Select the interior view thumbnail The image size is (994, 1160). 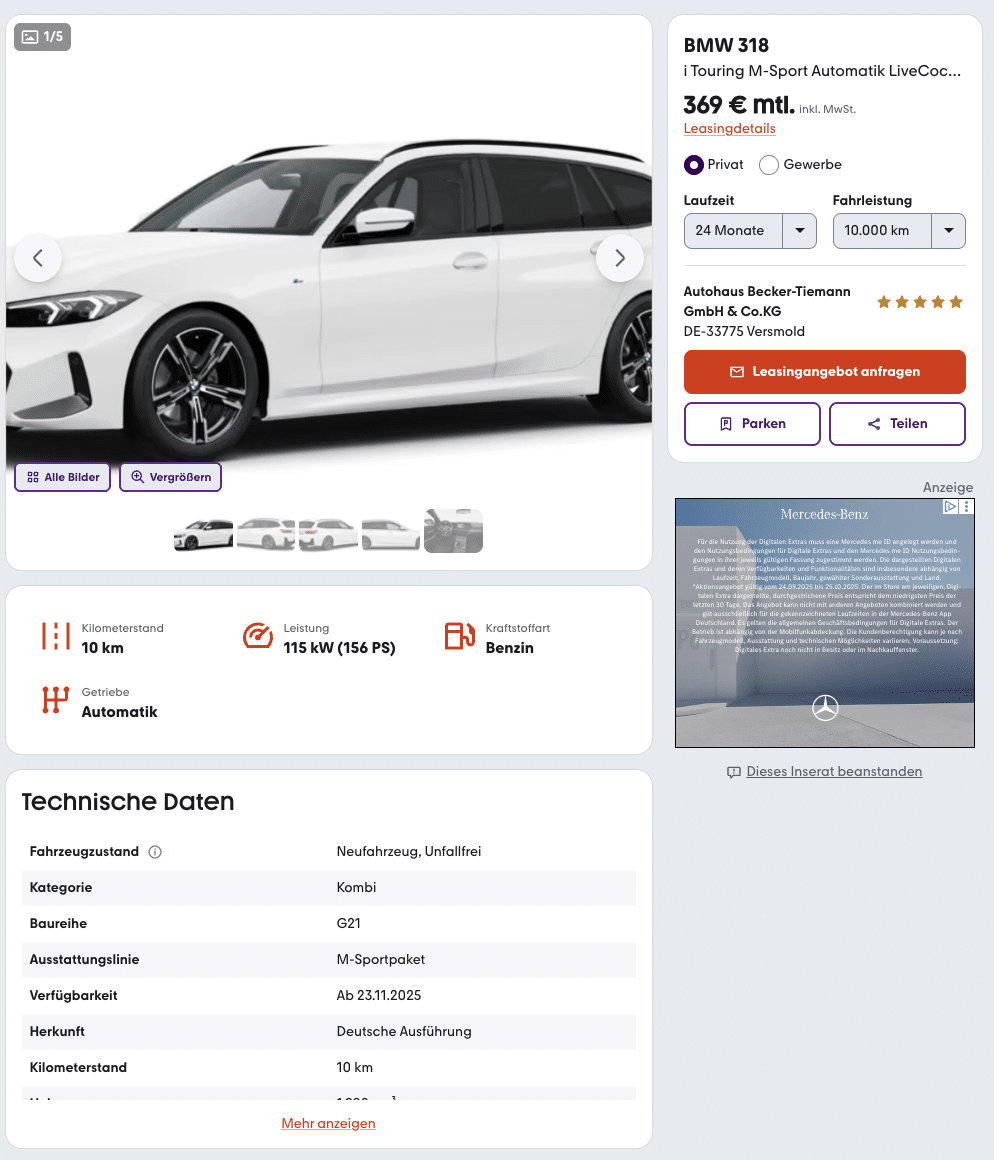(453, 530)
